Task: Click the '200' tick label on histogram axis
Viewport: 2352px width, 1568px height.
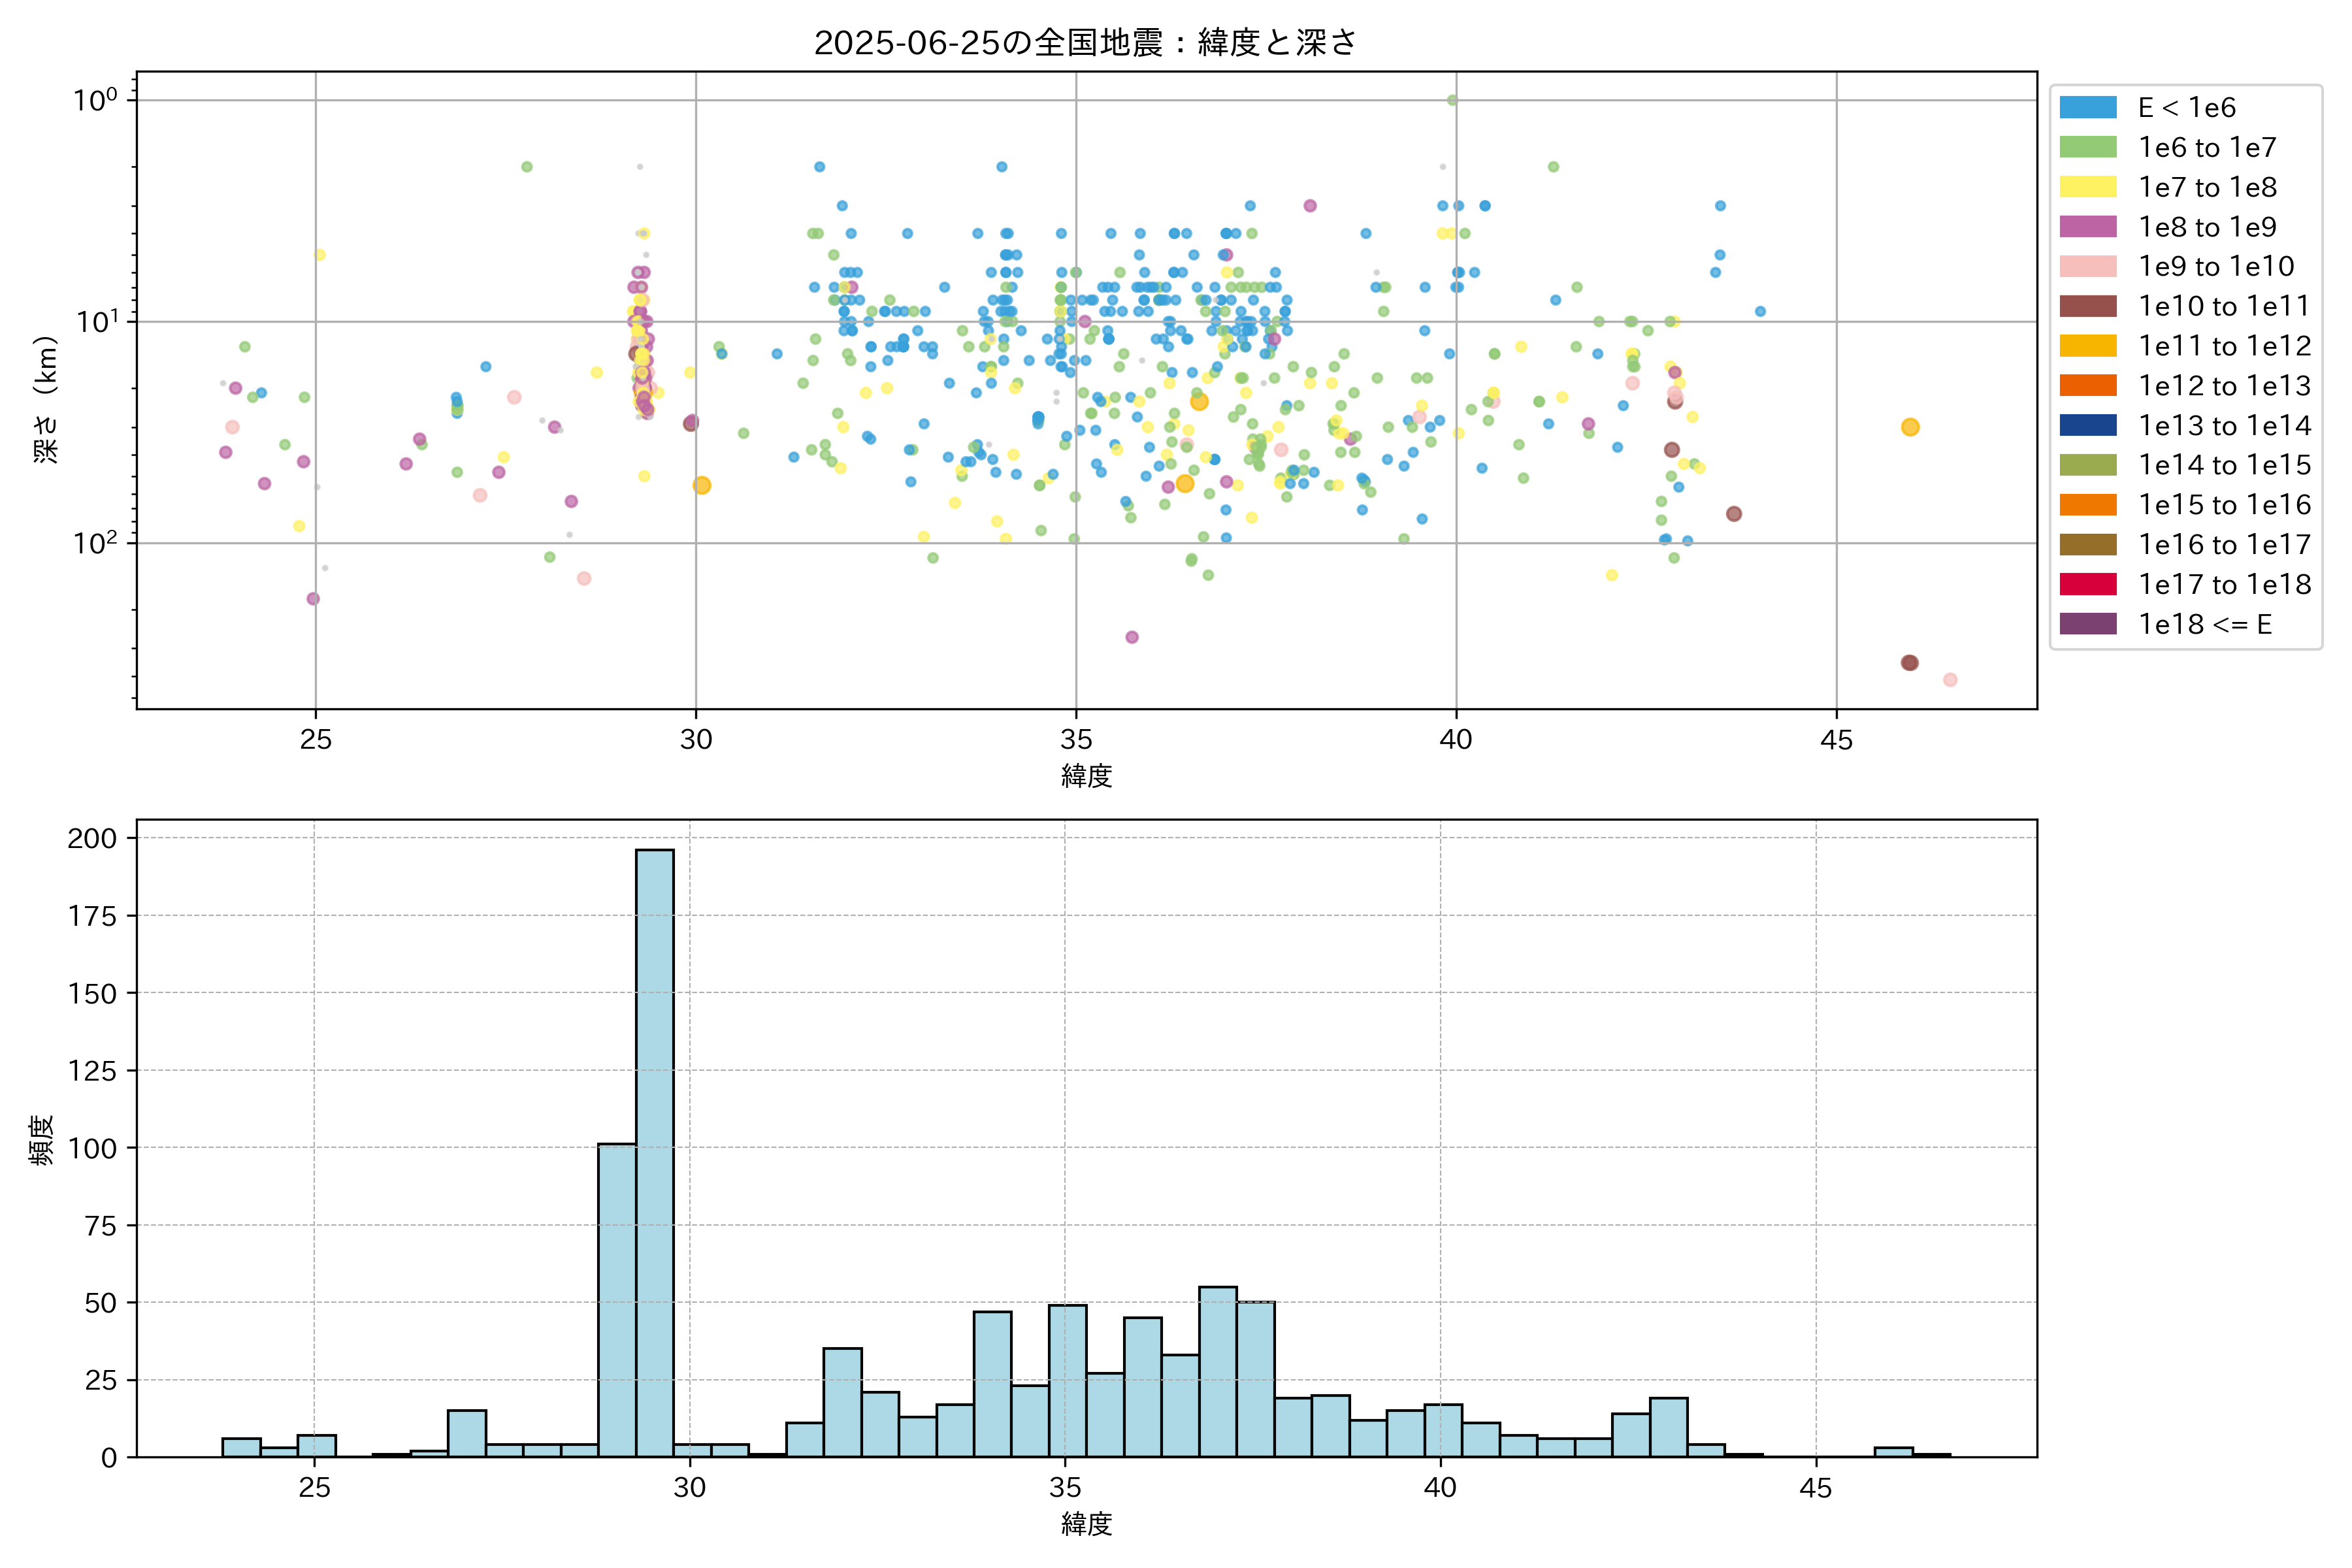Action: pyautogui.click(x=92, y=838)
